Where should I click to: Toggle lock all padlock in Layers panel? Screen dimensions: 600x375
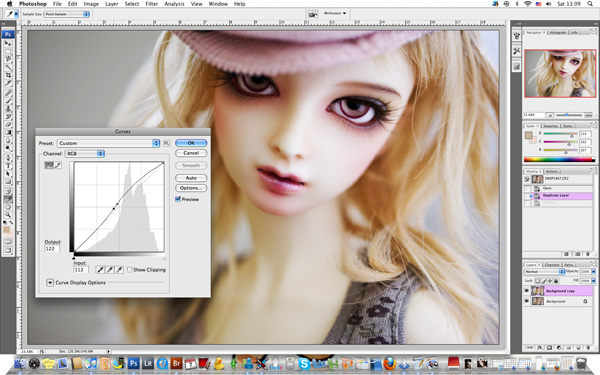(556, 281)
